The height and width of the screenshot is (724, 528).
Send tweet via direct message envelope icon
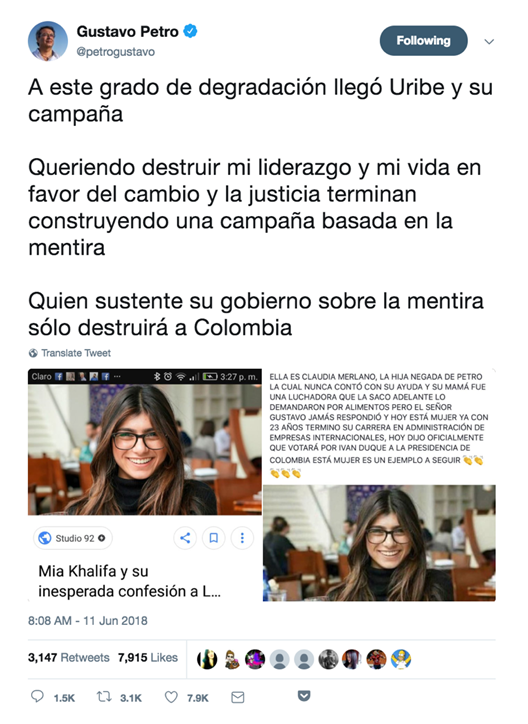click(238, 697)
